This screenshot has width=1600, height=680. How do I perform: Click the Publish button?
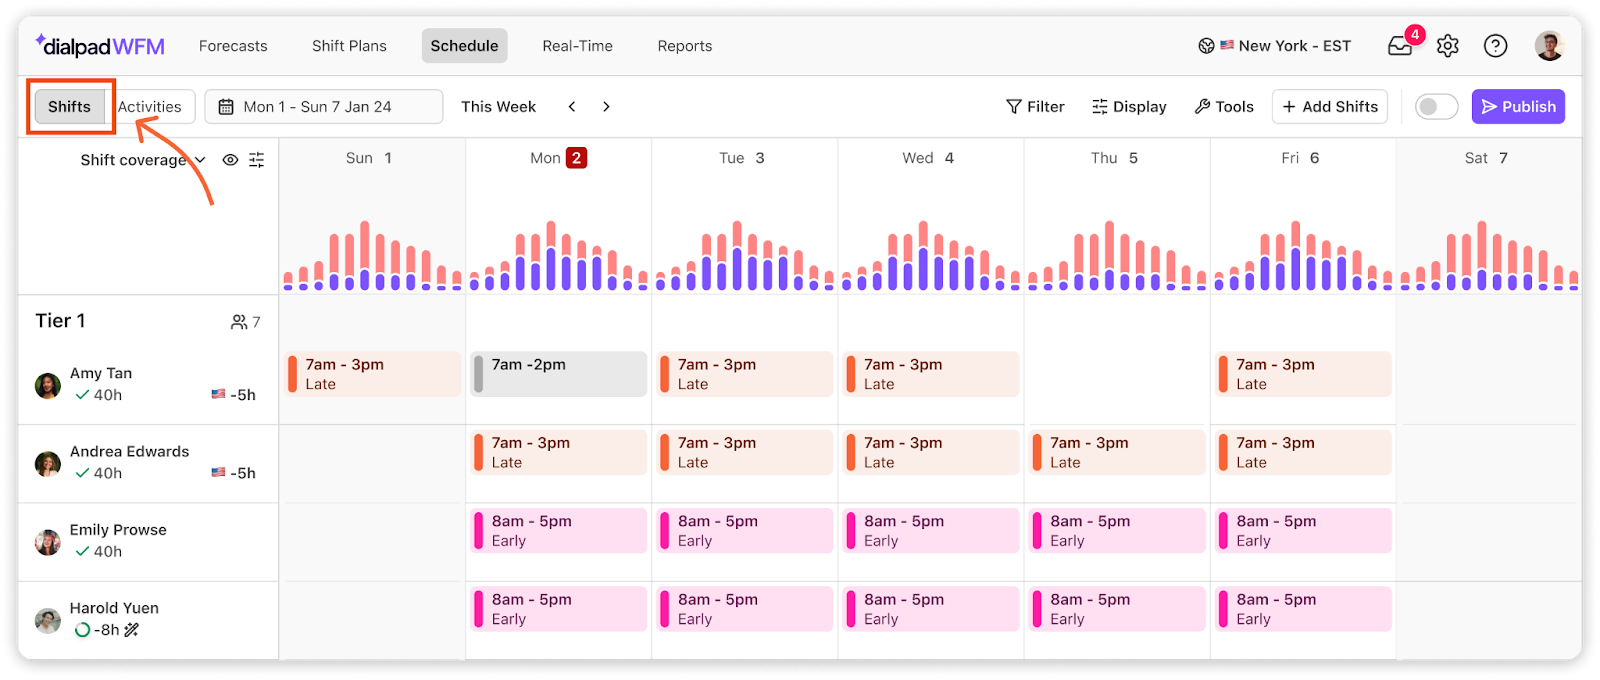(1518, 107)
